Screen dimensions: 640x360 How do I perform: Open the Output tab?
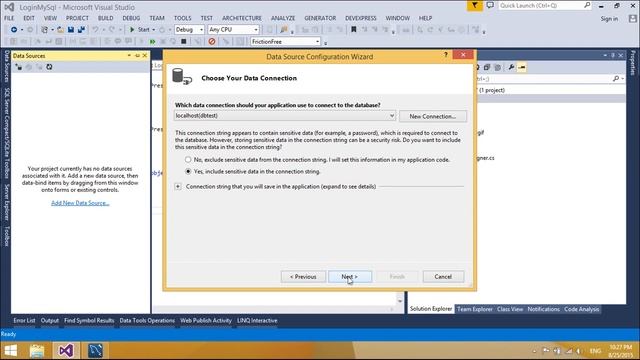pos(50,321)
